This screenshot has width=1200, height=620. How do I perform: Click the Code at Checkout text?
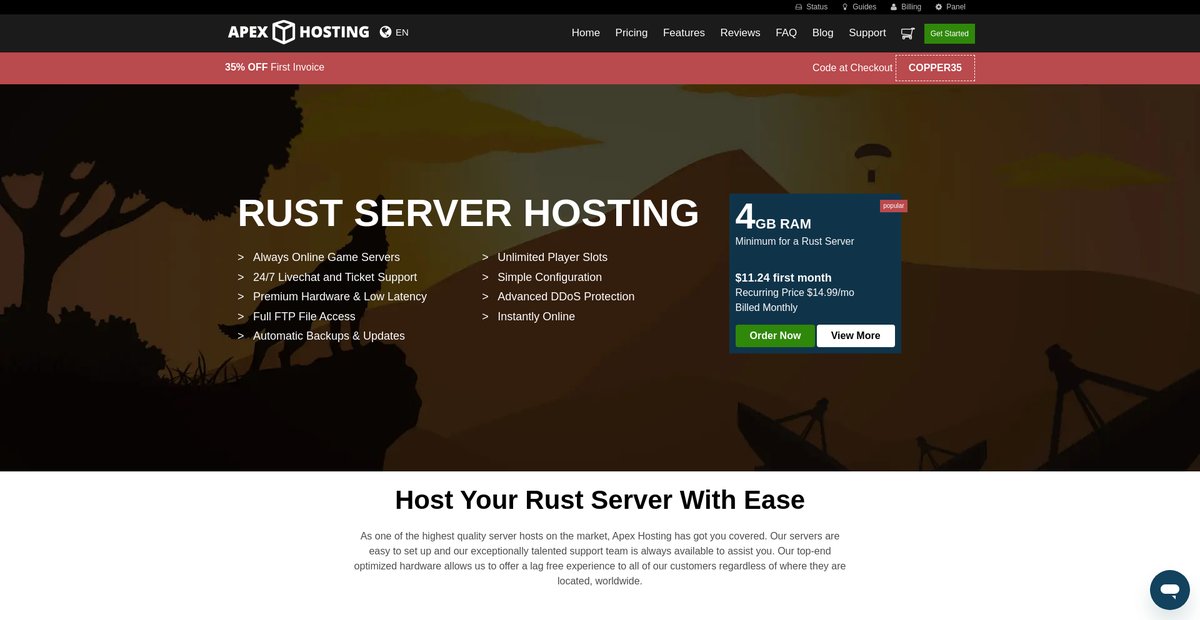[x=852, y=68]
